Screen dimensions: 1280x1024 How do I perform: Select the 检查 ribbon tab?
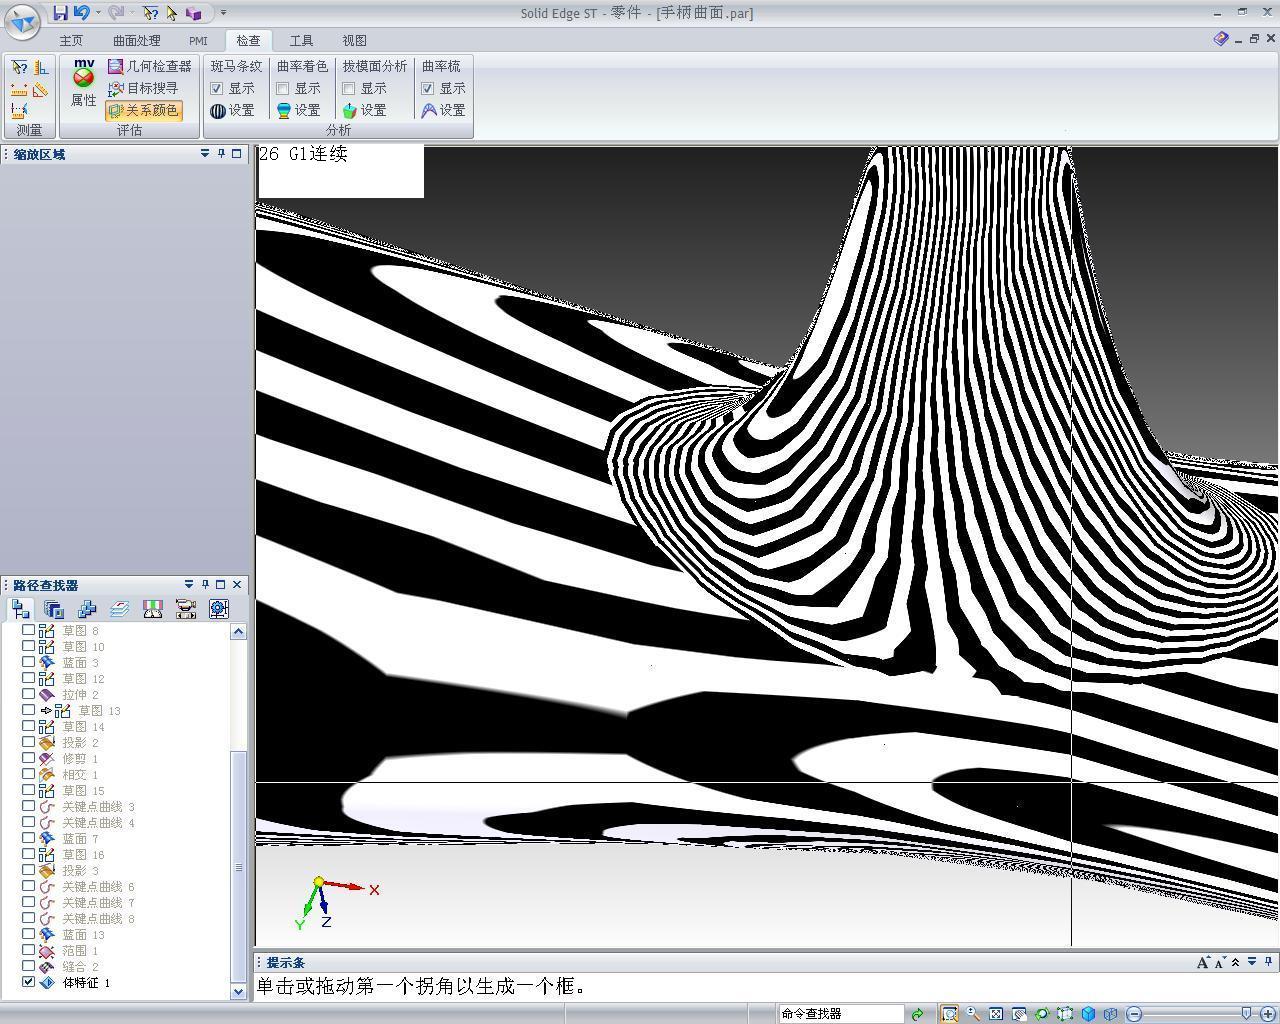point(248,41)
